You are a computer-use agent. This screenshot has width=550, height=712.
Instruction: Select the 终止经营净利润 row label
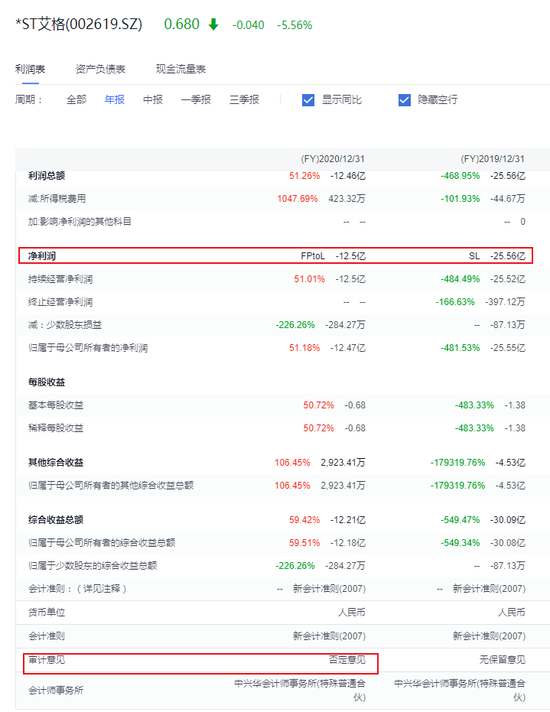pos(60,302)
